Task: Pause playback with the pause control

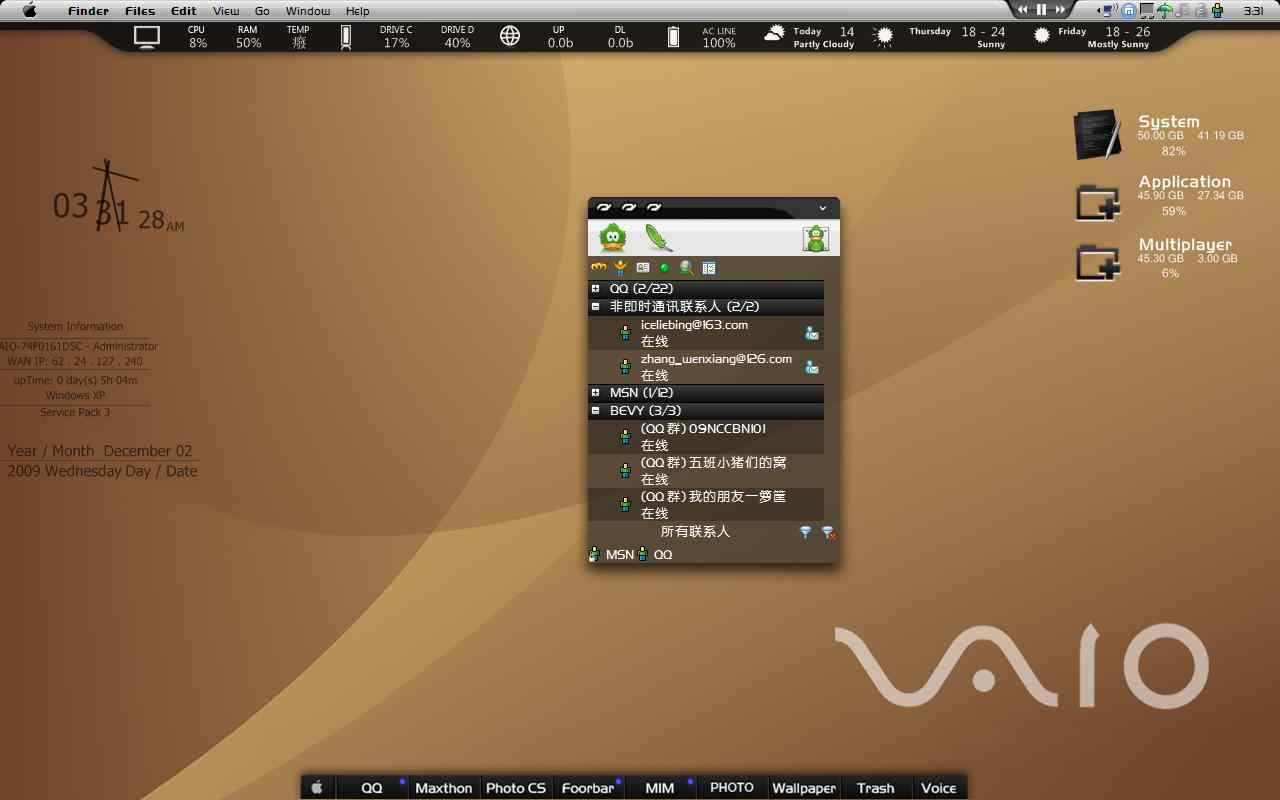Action: coord(1041,9)
